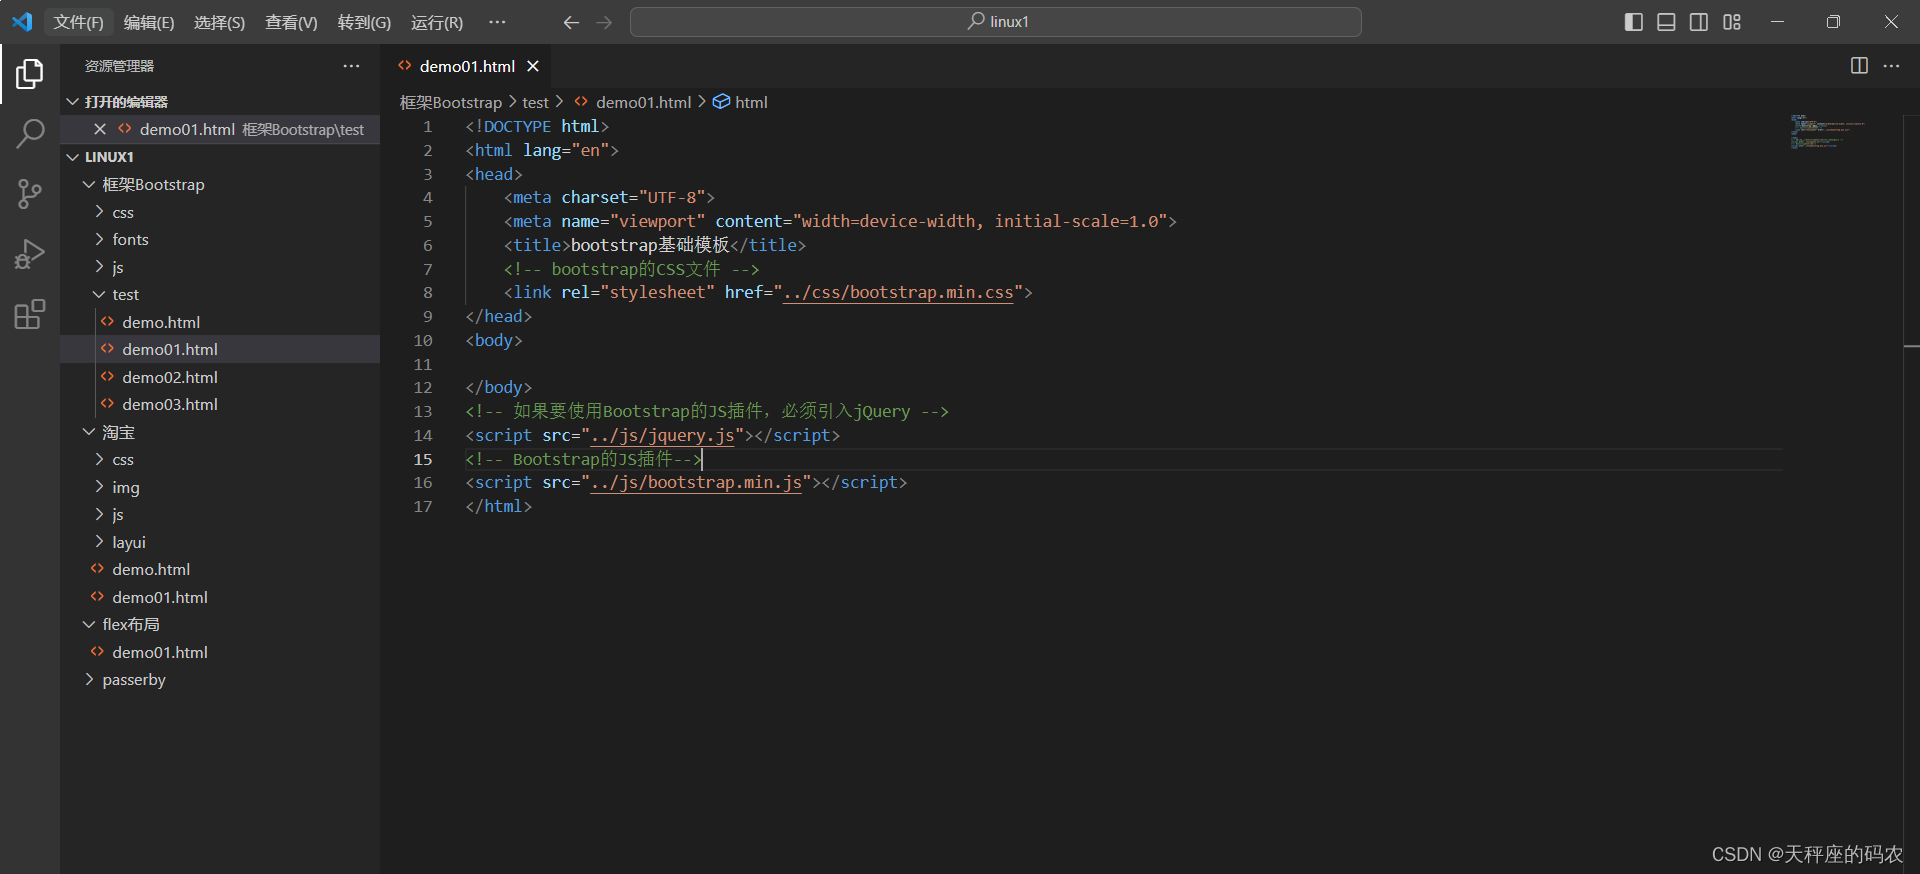
Task: Go forward with the right arrow
Action: coord(604,22)
